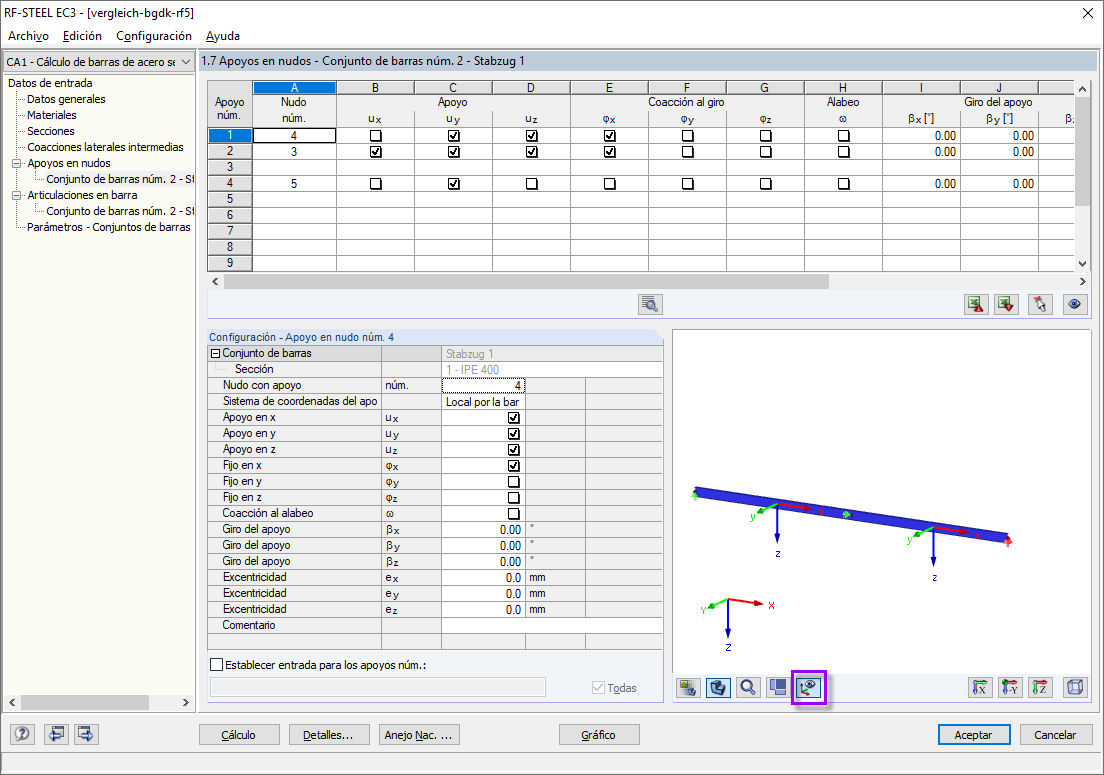
Task: Click the eye view-mode icon below the table
Action: pos(1074,304)
